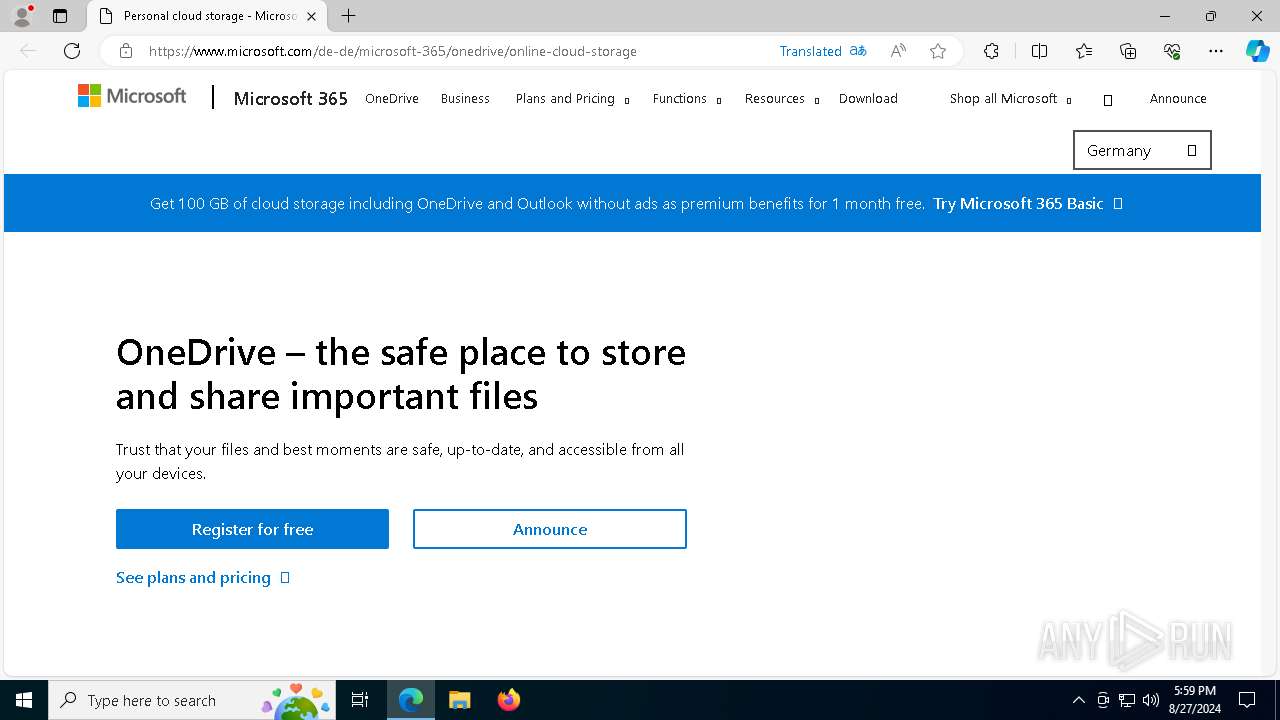Expand the Resources menu
1280x720 pixels.
click(x=782, y=98)
